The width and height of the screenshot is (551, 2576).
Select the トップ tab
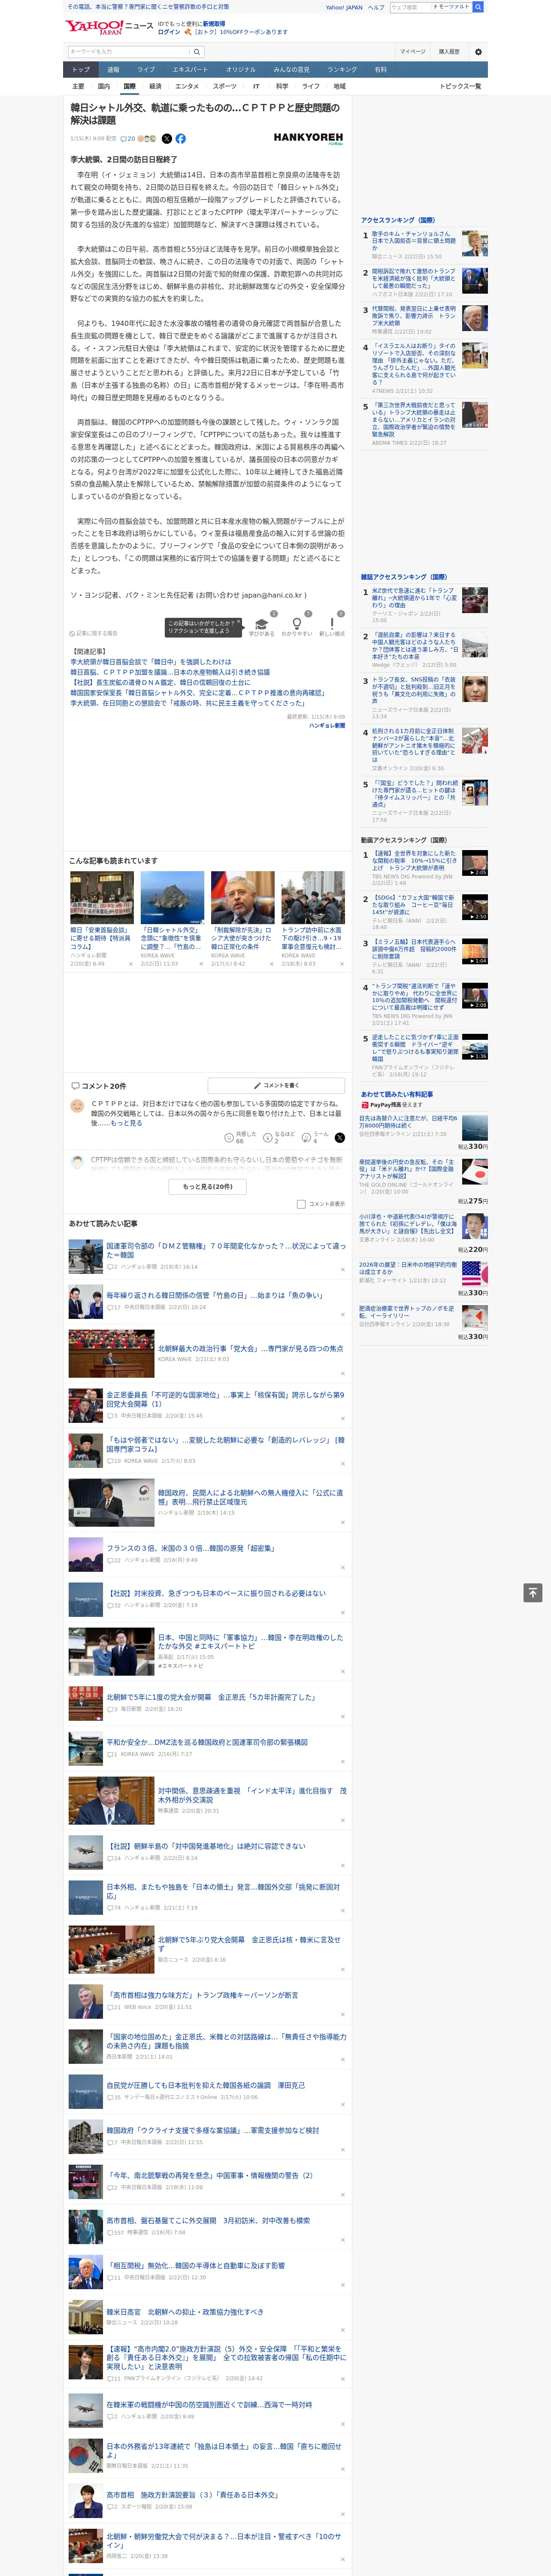tap(81, 69)
